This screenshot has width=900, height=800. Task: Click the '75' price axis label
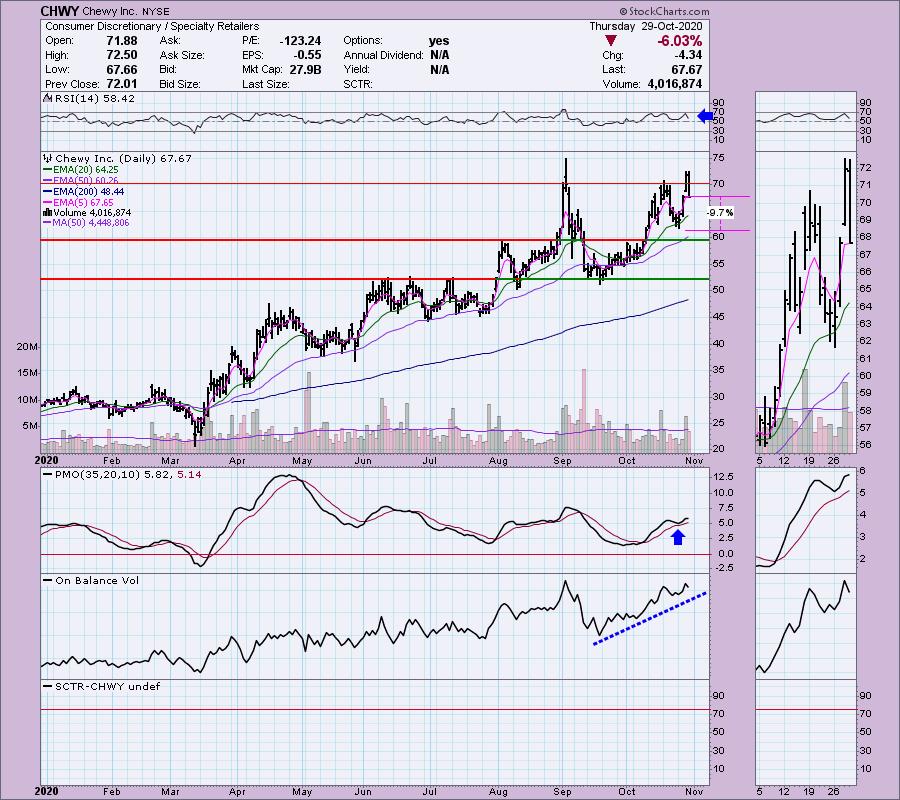718,158
